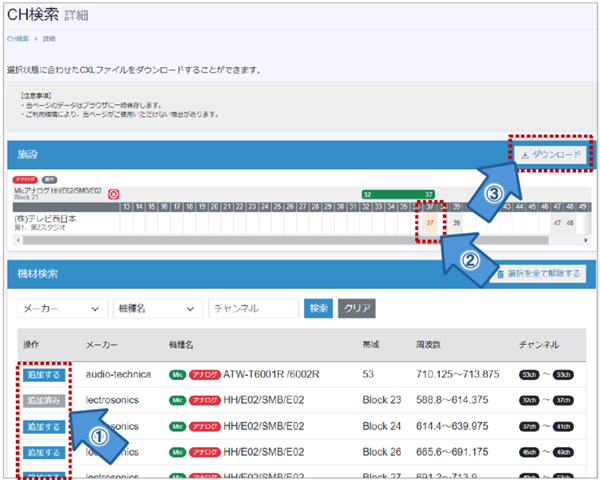Open the メーカー dropdown

(62, 309)
